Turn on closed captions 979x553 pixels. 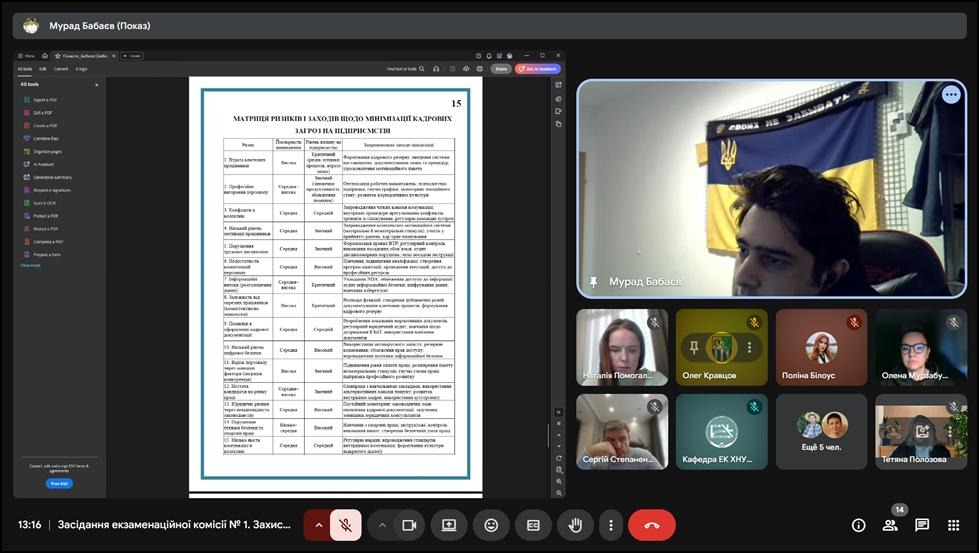533,525
